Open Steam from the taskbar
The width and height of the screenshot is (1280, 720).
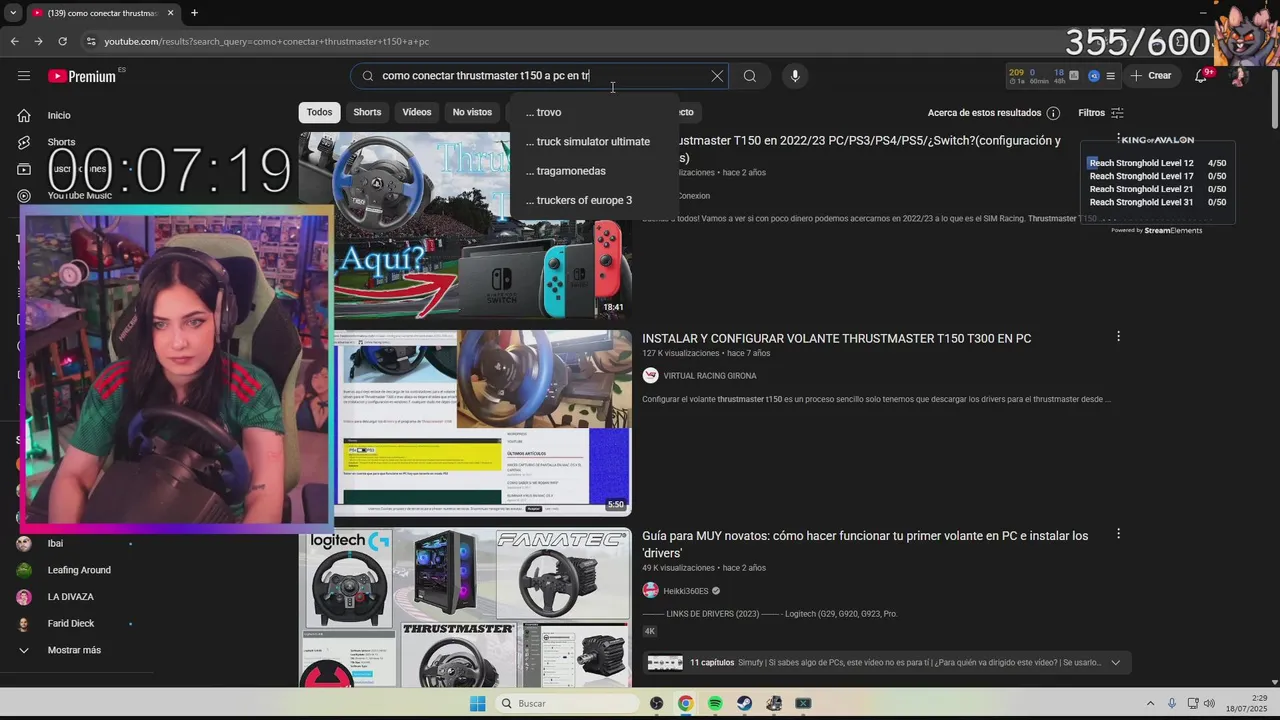tap(744, 703)
